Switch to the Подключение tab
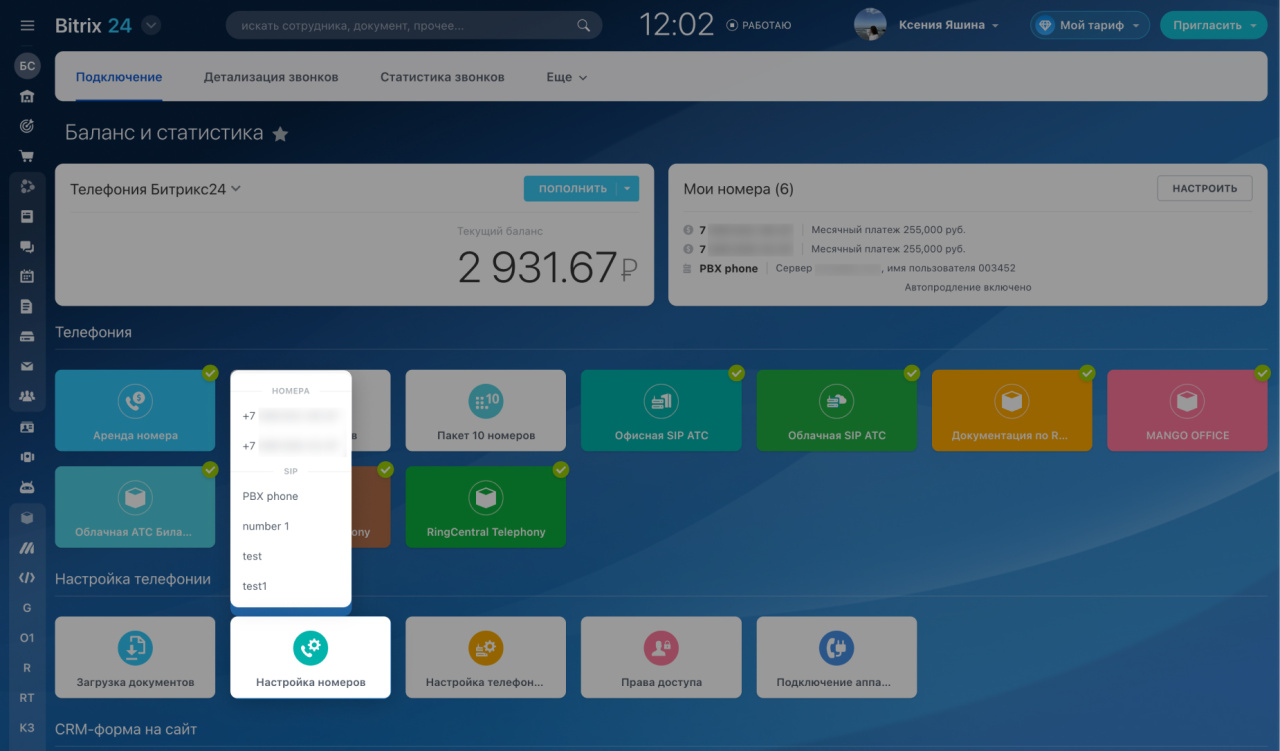 (x=119, y=77)
